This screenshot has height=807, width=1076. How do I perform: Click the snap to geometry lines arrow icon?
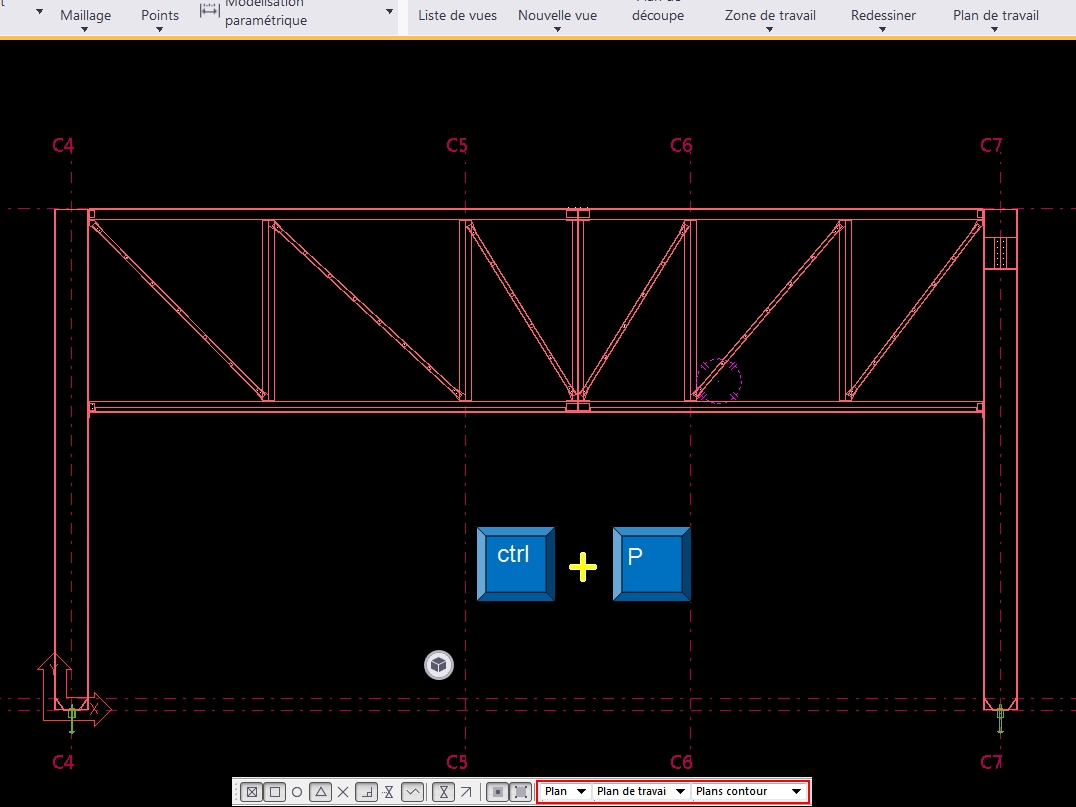(467, 792)
